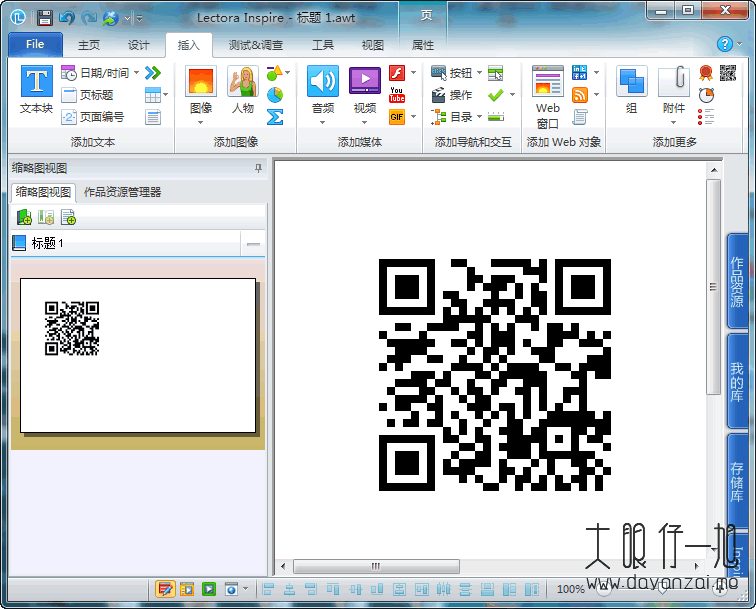The image size is (756, 609).
Task: Add a new section in thumbnail panel
Action: pos(46,217)
